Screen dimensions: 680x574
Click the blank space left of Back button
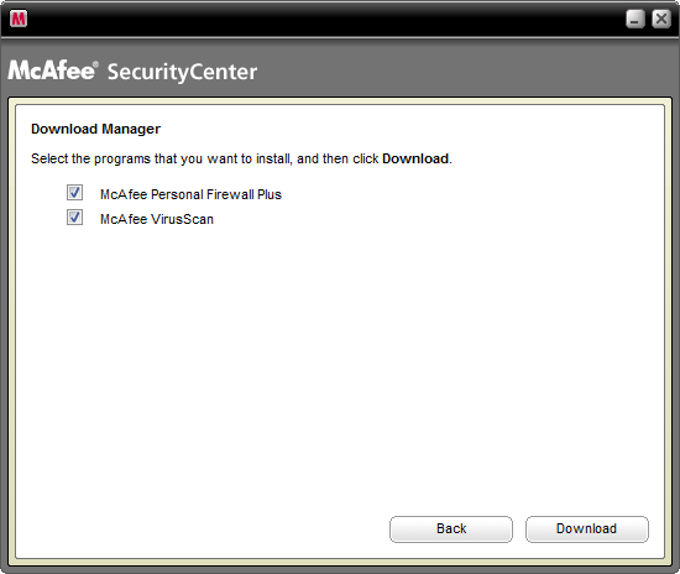(200, 528)
